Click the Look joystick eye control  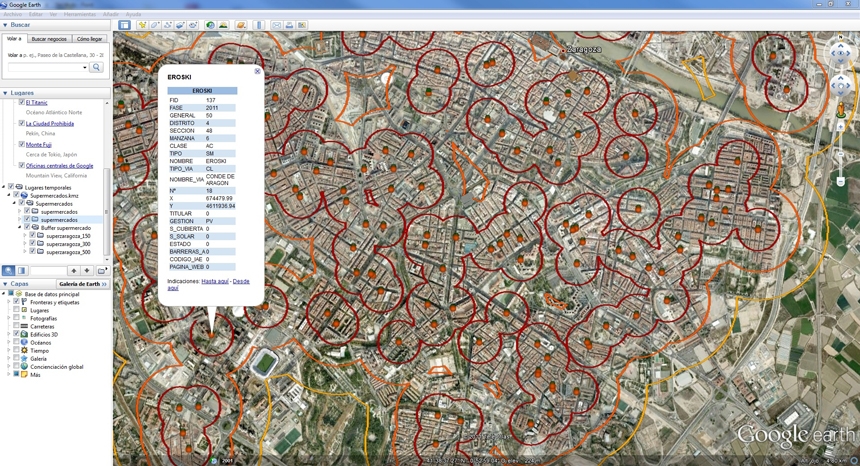pyautogui.click(x=840, y=53)
